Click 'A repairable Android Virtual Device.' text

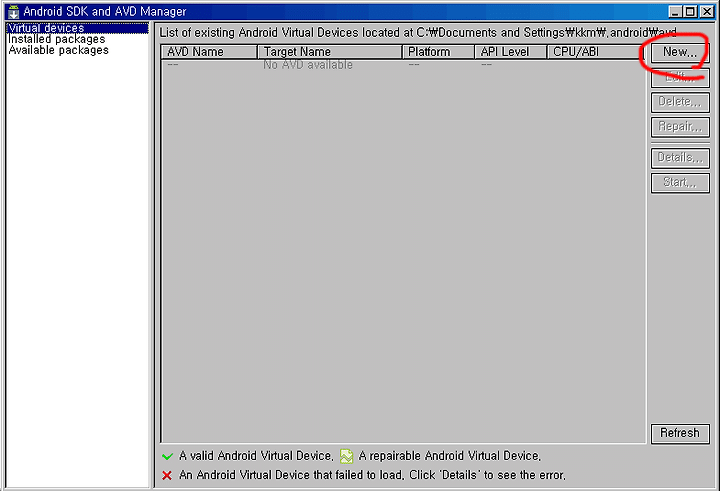[x=450, y=456]
